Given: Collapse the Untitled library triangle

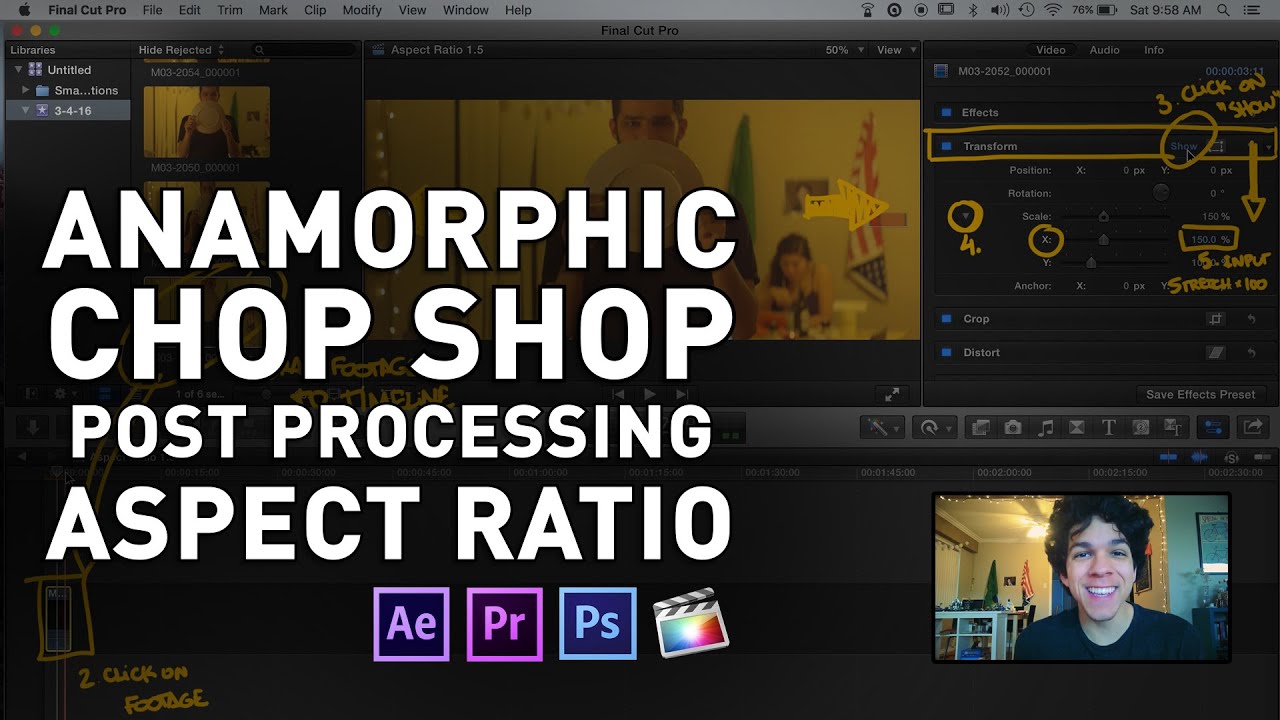Looking at the screenshot, I should click(19, 70).
